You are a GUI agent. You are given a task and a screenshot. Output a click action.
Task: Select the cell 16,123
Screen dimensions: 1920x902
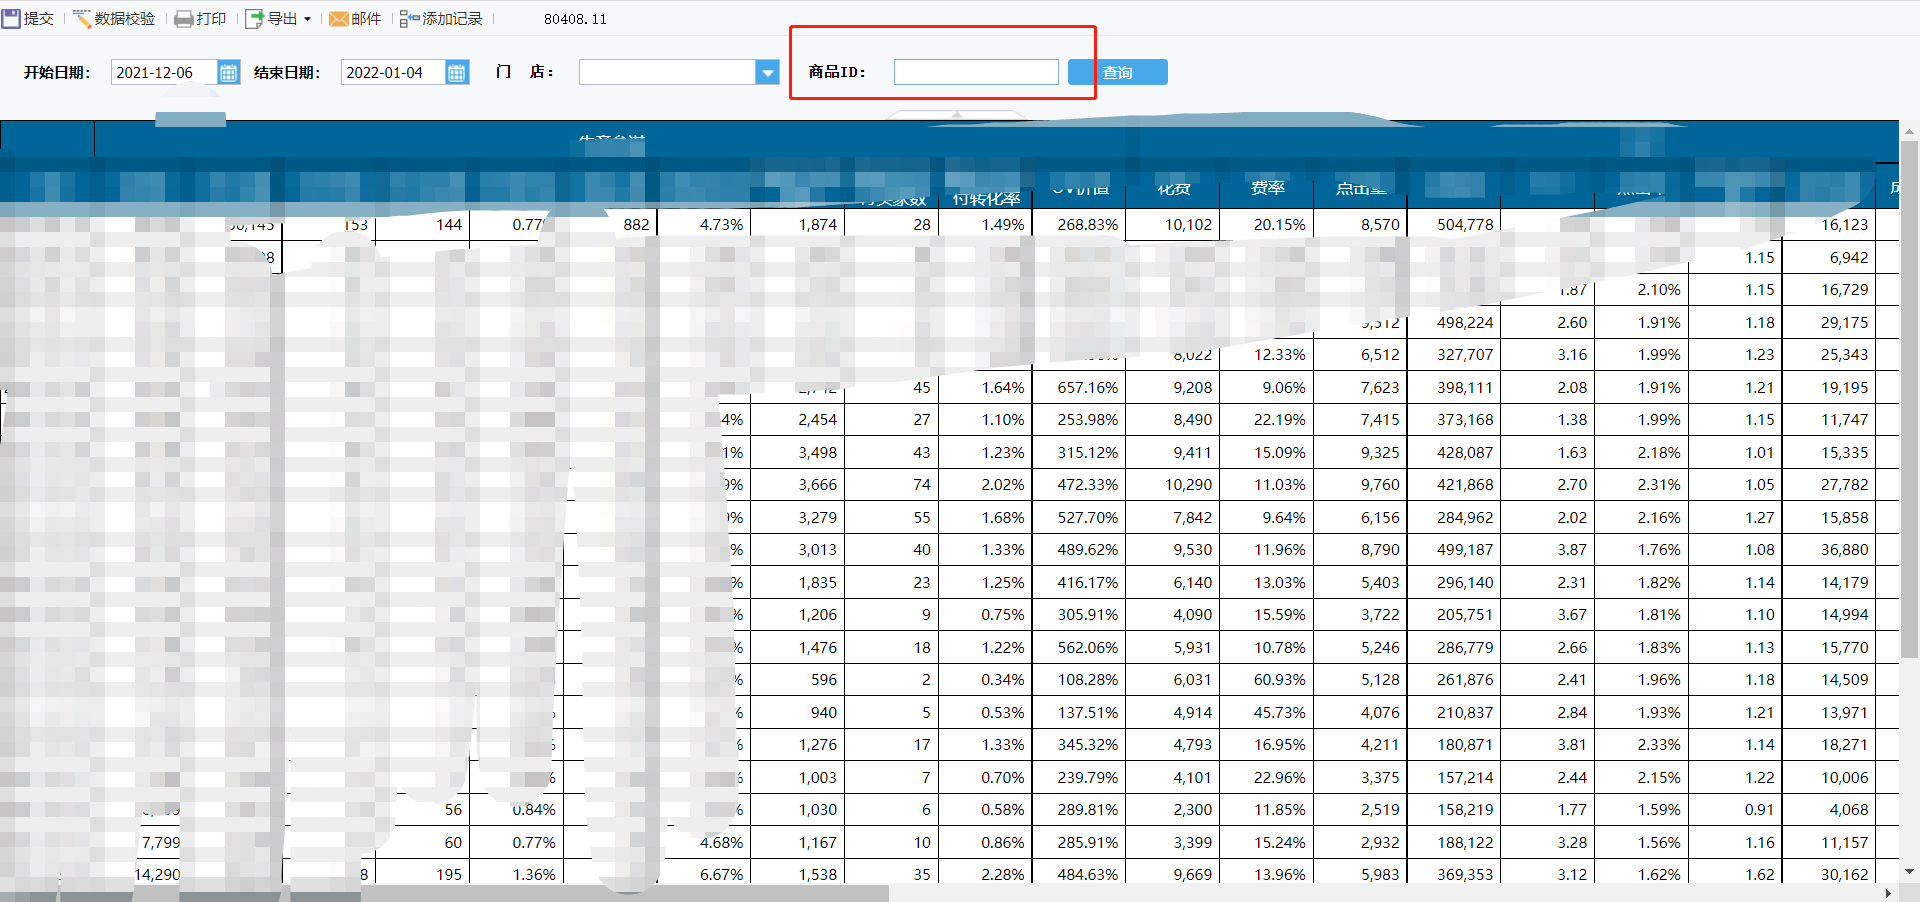point(1844,225)
